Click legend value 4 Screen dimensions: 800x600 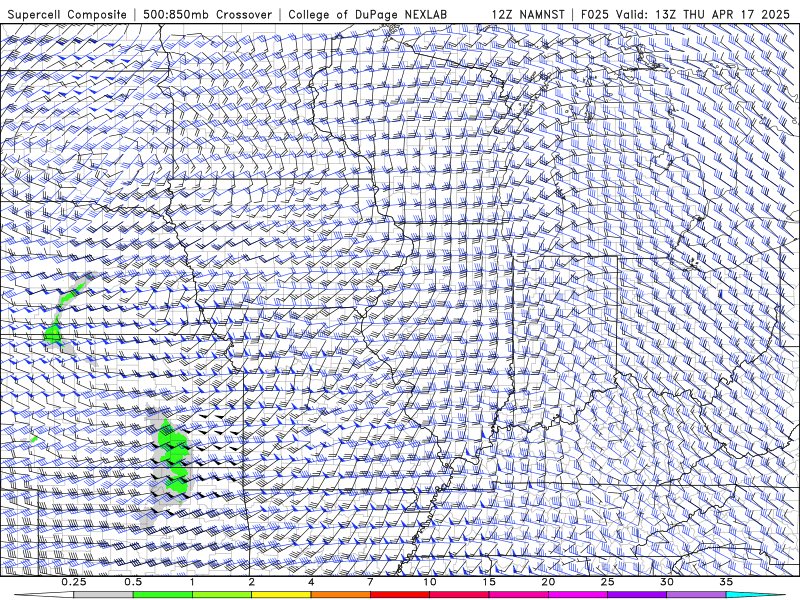tap(311, 582)
